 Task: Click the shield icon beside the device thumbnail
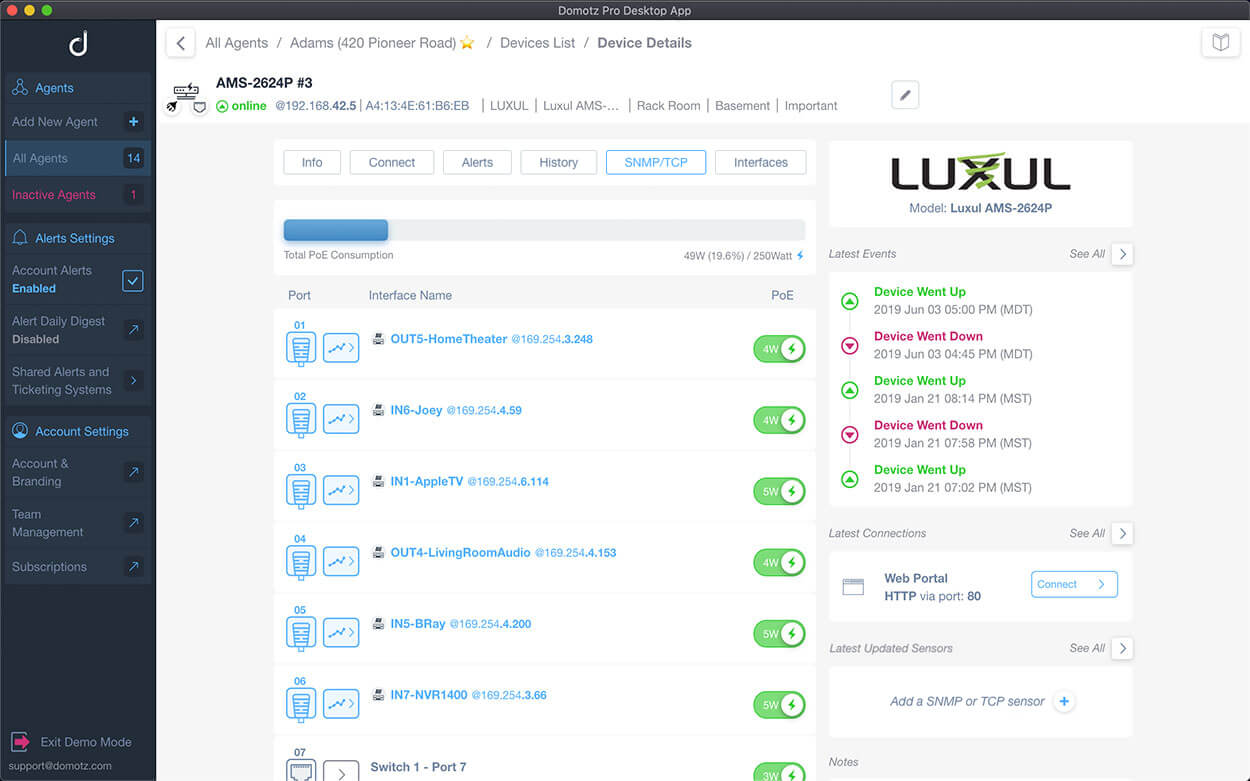[x=199, y=108]
